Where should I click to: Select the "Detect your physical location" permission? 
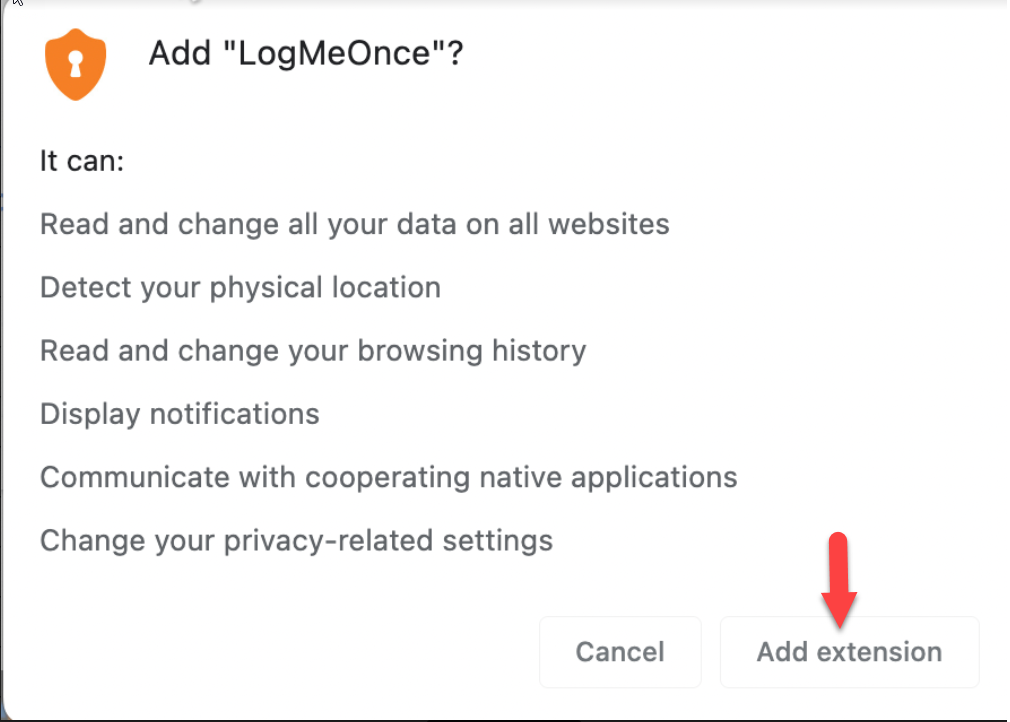[240, 287]
